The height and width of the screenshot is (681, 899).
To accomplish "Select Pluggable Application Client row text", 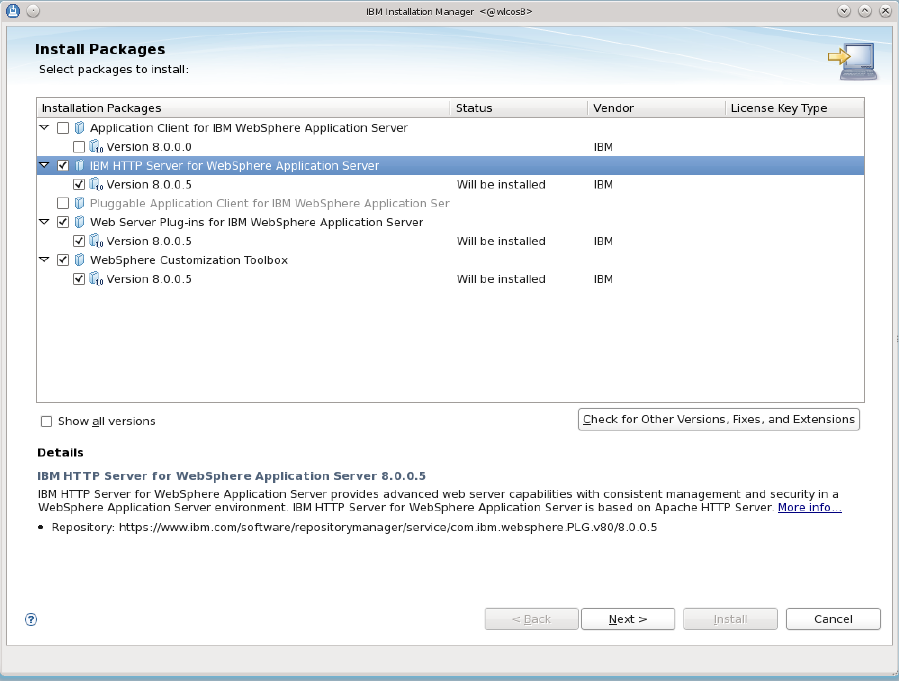I will click(x=269, y=203).
